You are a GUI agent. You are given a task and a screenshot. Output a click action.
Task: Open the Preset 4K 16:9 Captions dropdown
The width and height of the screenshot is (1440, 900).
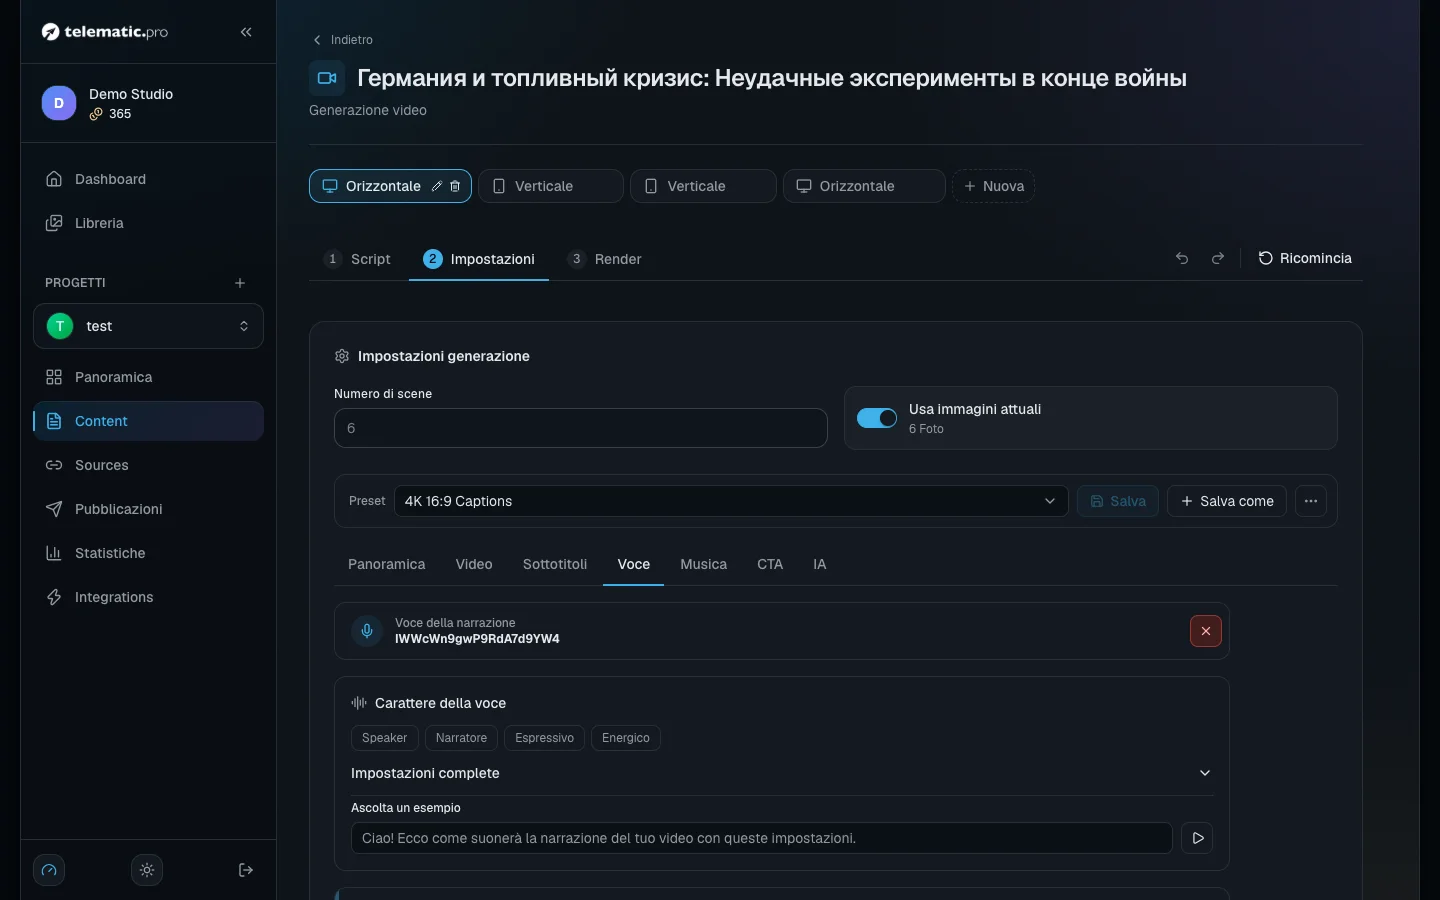pyautogui.click(x=731, y=501)
